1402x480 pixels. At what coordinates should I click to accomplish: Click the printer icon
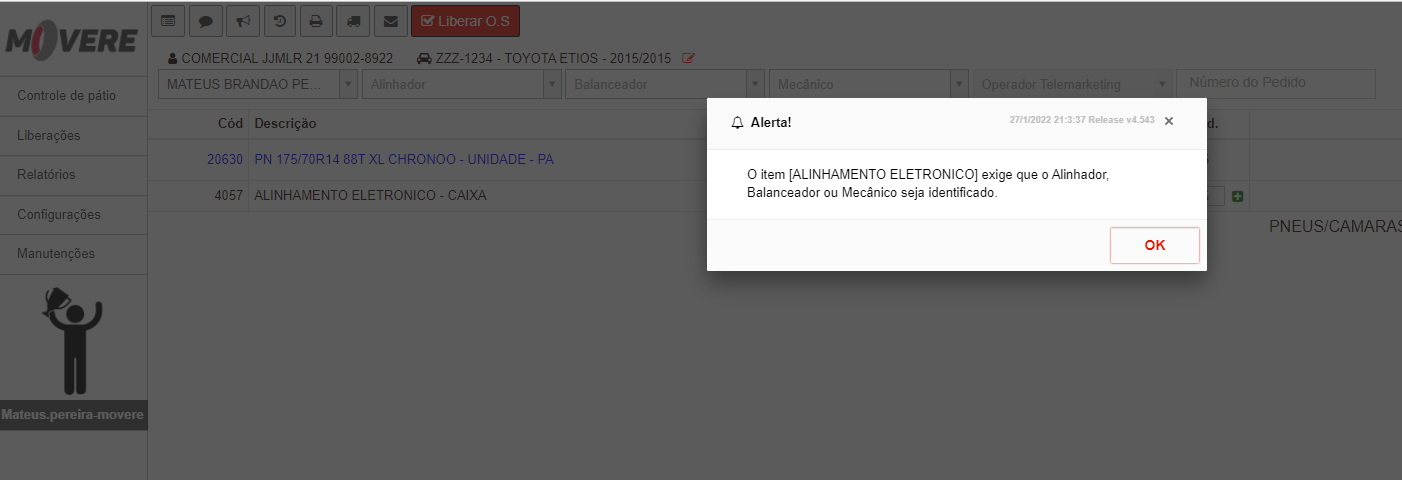tap(316, 20)
